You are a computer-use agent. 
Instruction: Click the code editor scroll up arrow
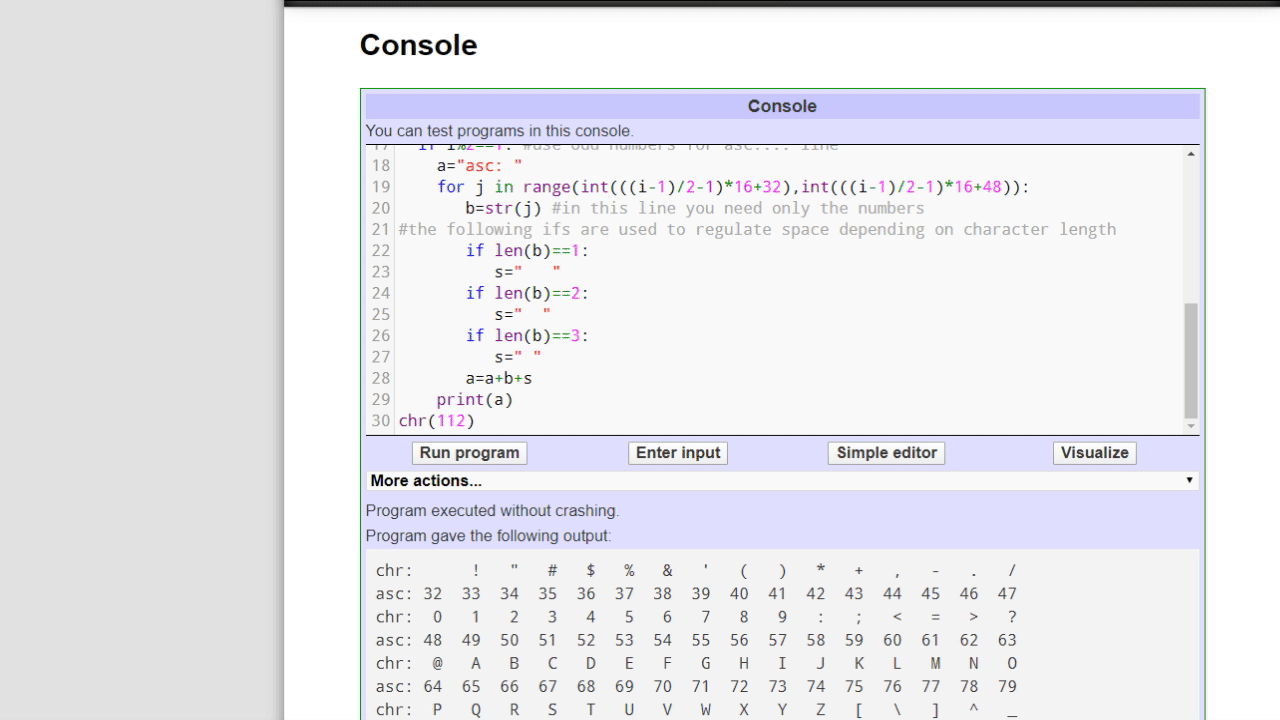1190,154
